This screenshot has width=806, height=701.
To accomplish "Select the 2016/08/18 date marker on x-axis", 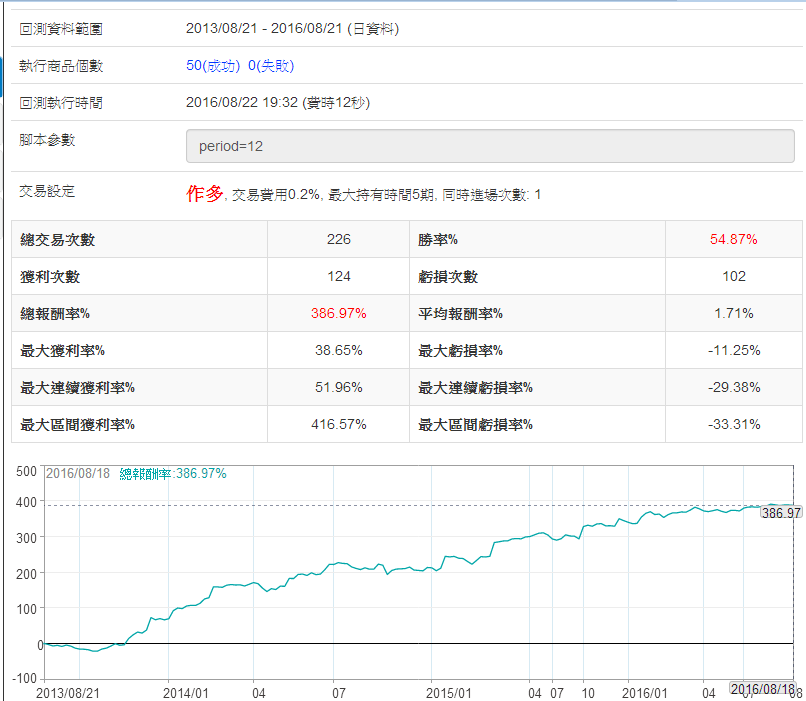I will coord(763,689).
